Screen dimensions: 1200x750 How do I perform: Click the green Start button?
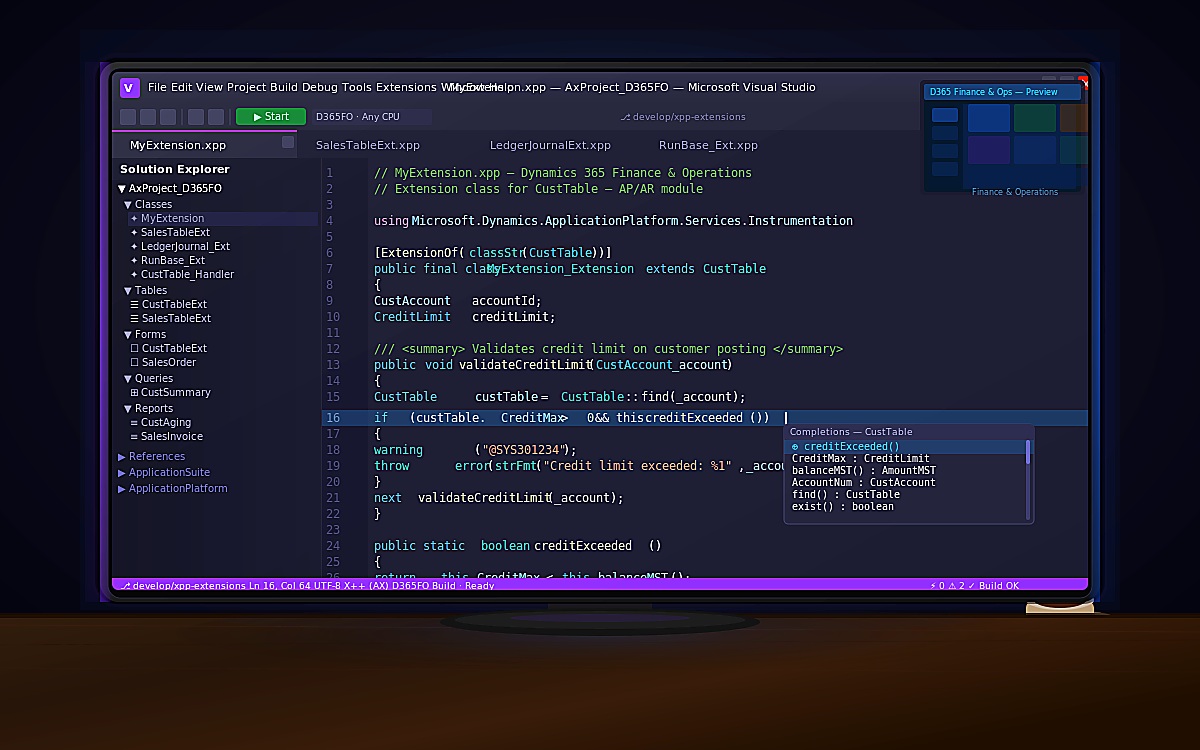[x=271, y=117]
